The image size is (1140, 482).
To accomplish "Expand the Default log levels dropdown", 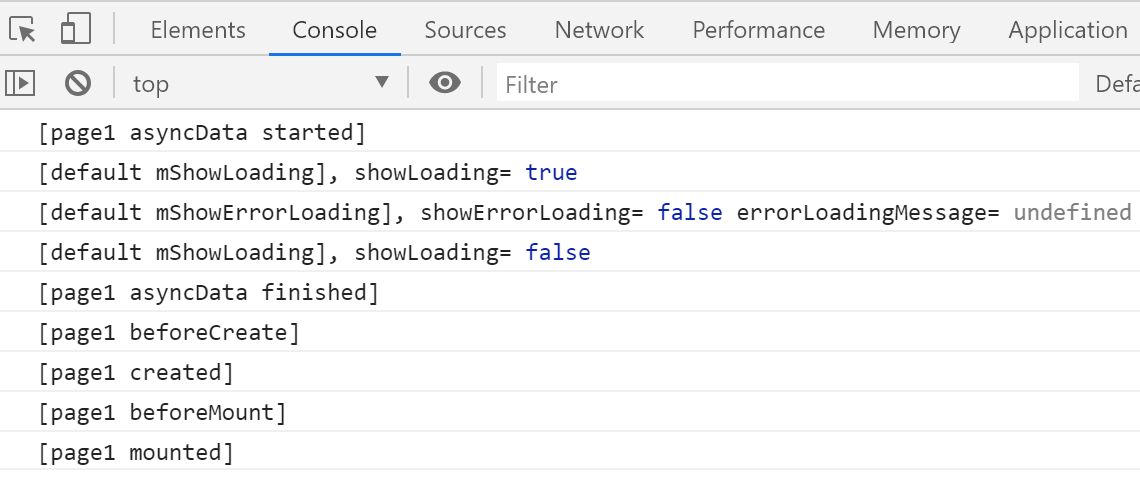I will [1116, 83].
